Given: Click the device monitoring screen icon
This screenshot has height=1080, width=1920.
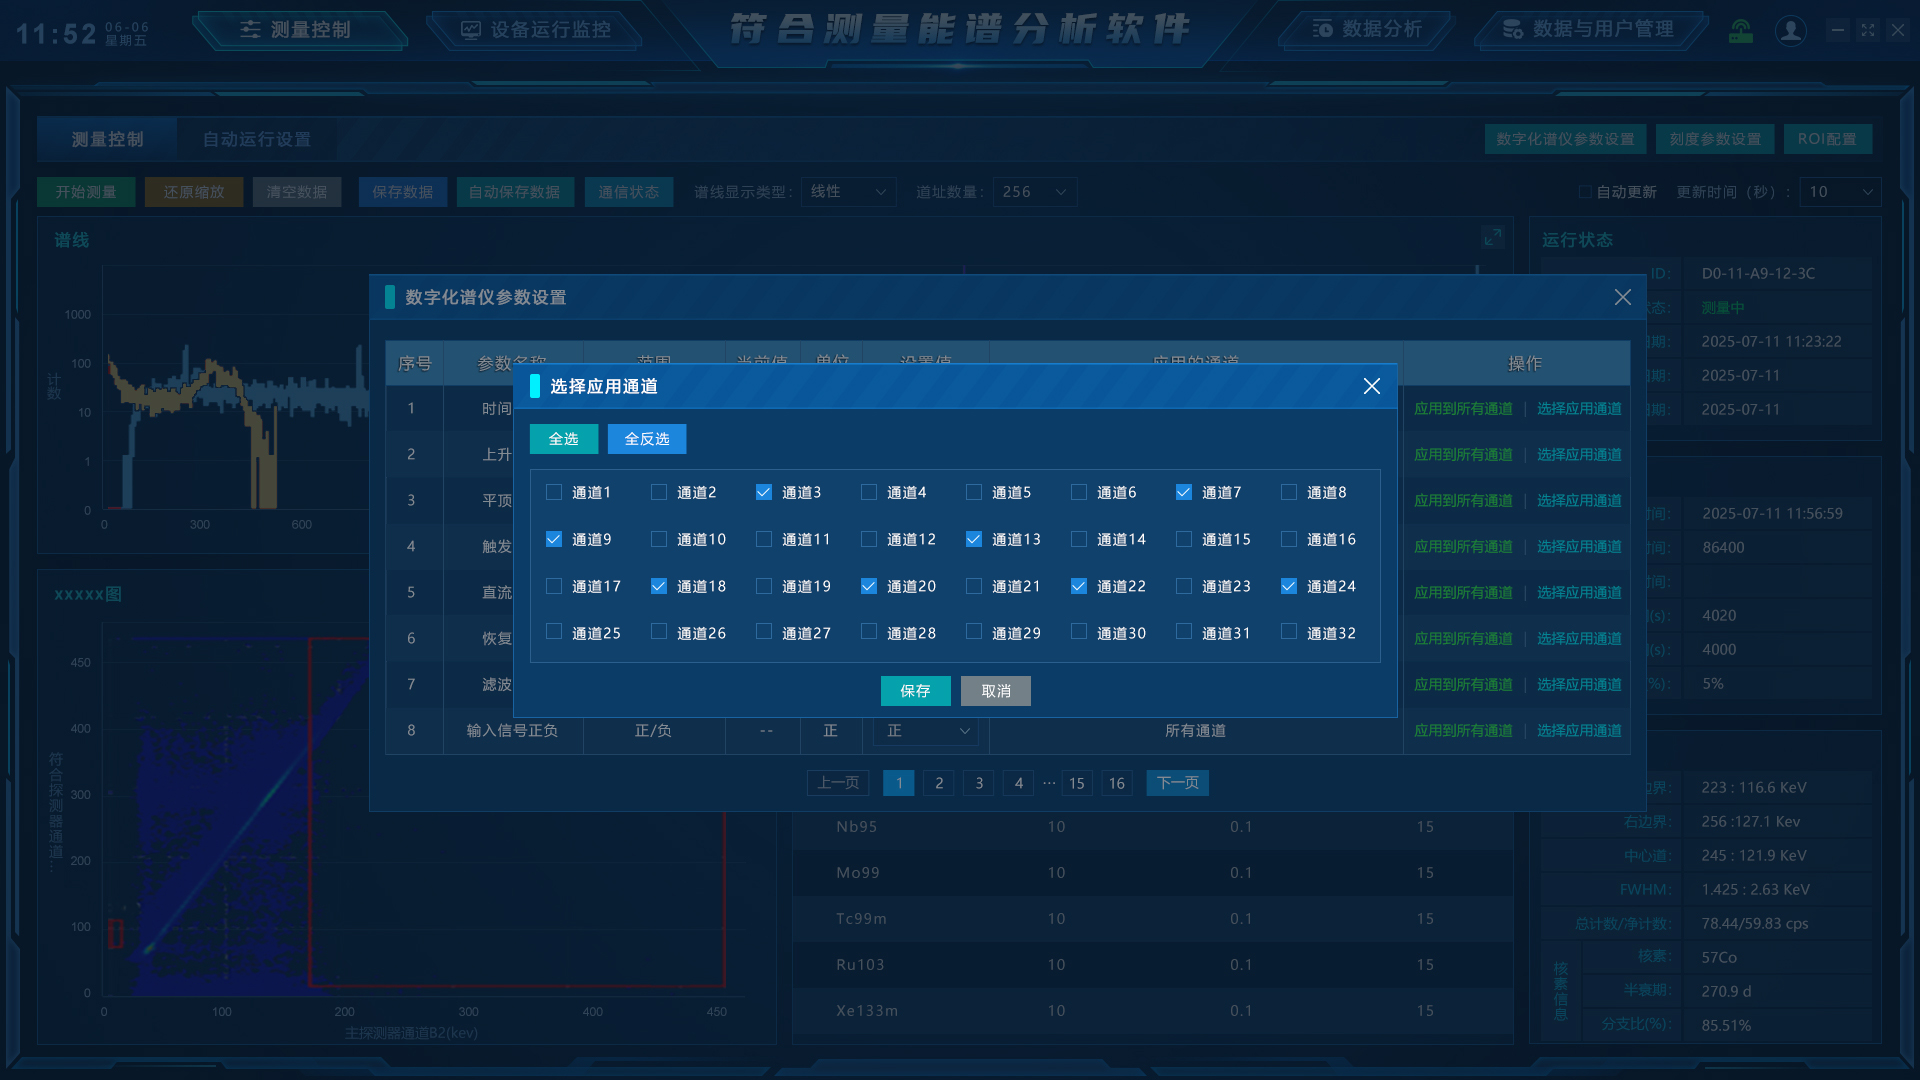Looking at the screenshot, I should [470, 30].
